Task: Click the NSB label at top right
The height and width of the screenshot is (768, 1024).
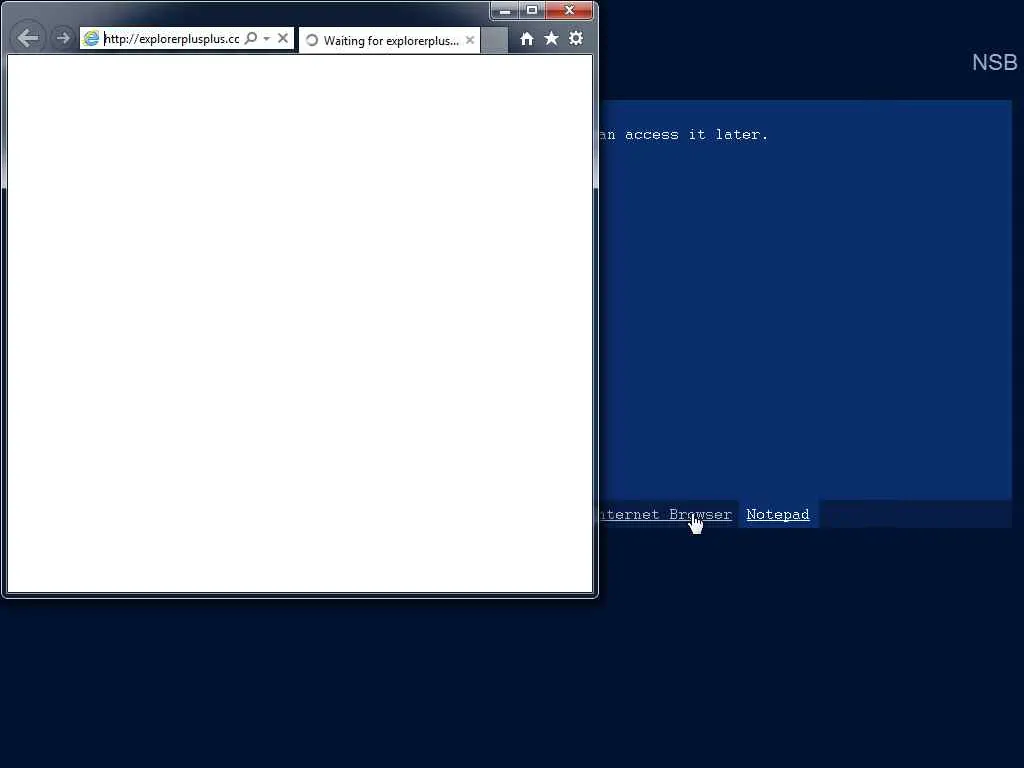Action: point(994,63)
